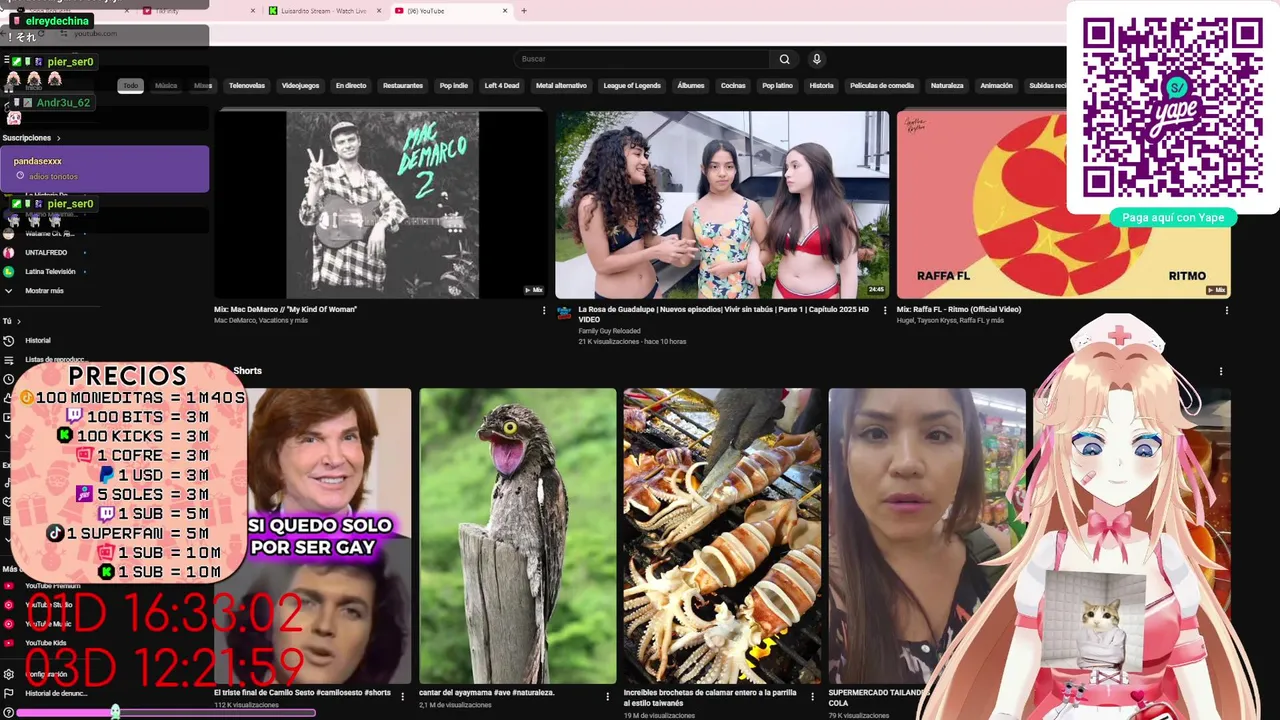The height and width of the screenshot is (720, 1280).
Task: Switch to Luisardito Stream browser tab
Action: [322, 11]
